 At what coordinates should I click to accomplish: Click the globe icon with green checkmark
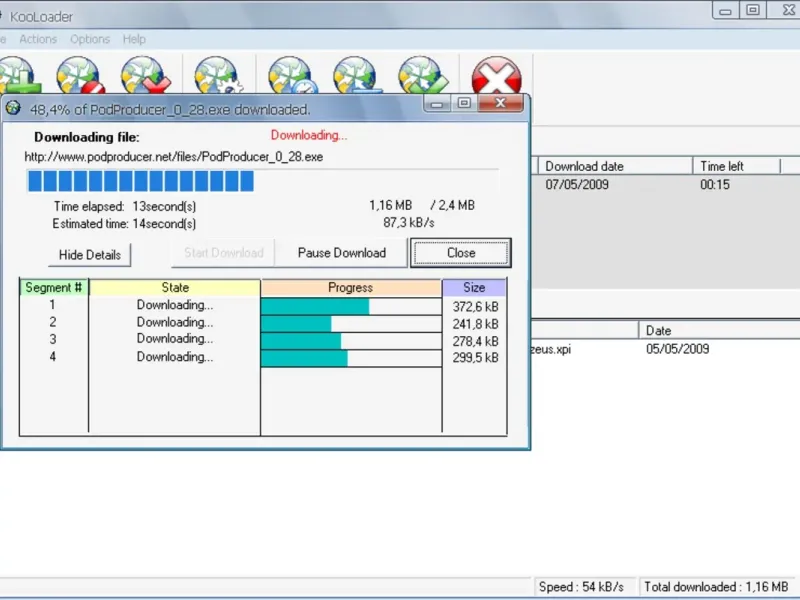click(422, 77)
